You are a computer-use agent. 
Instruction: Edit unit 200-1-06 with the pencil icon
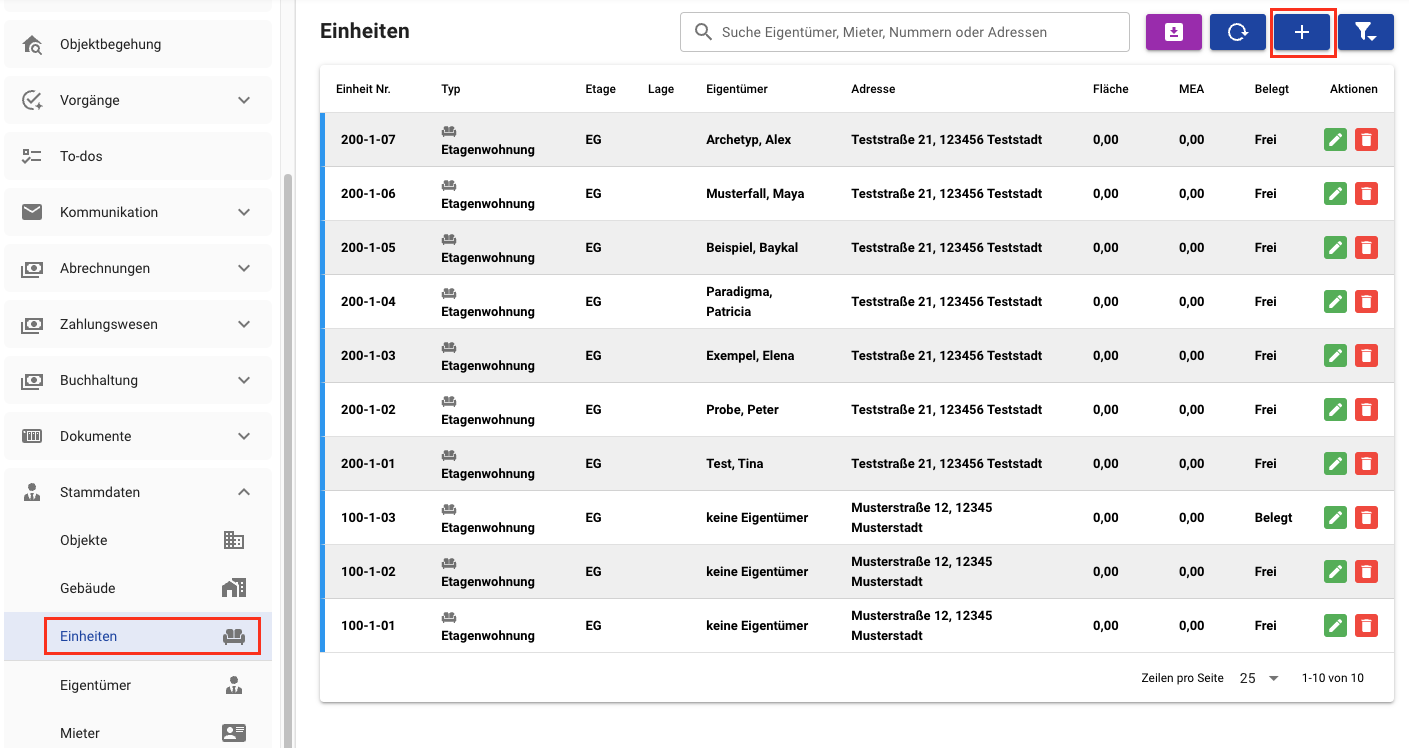click(x=1335, y=194)
